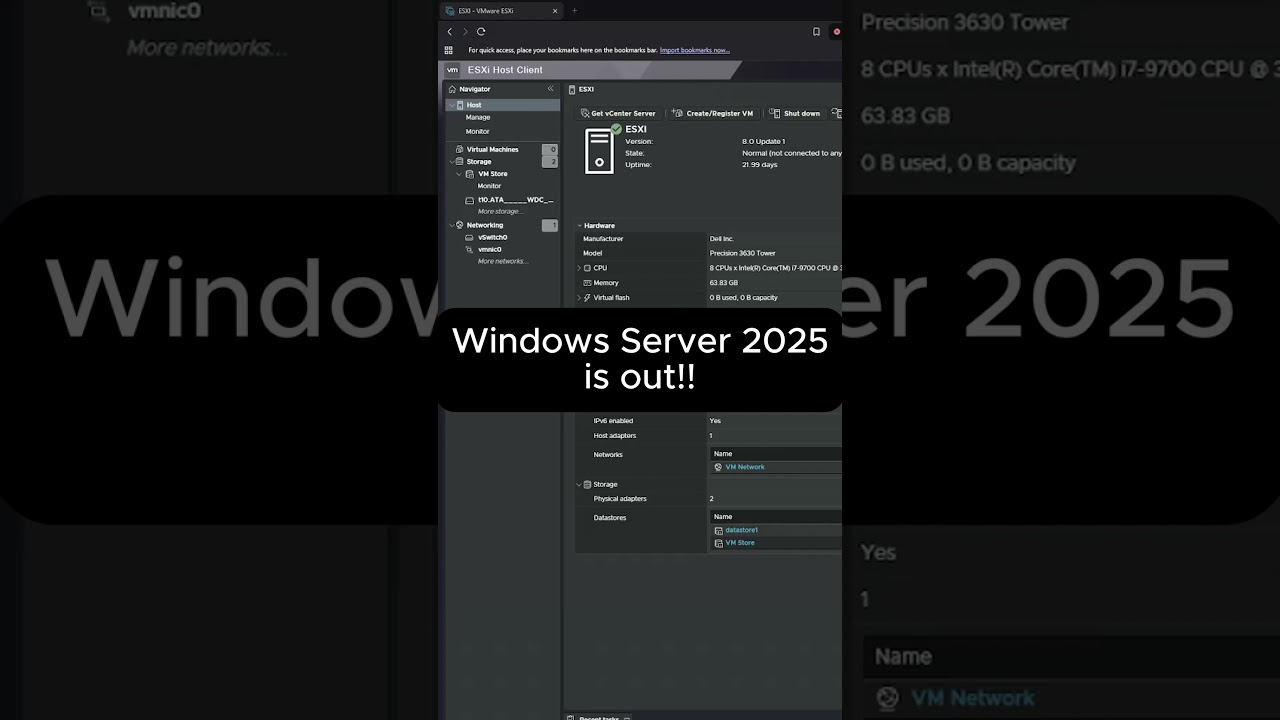
Task: Open Manage under Host
Action: tap(478, 117)
